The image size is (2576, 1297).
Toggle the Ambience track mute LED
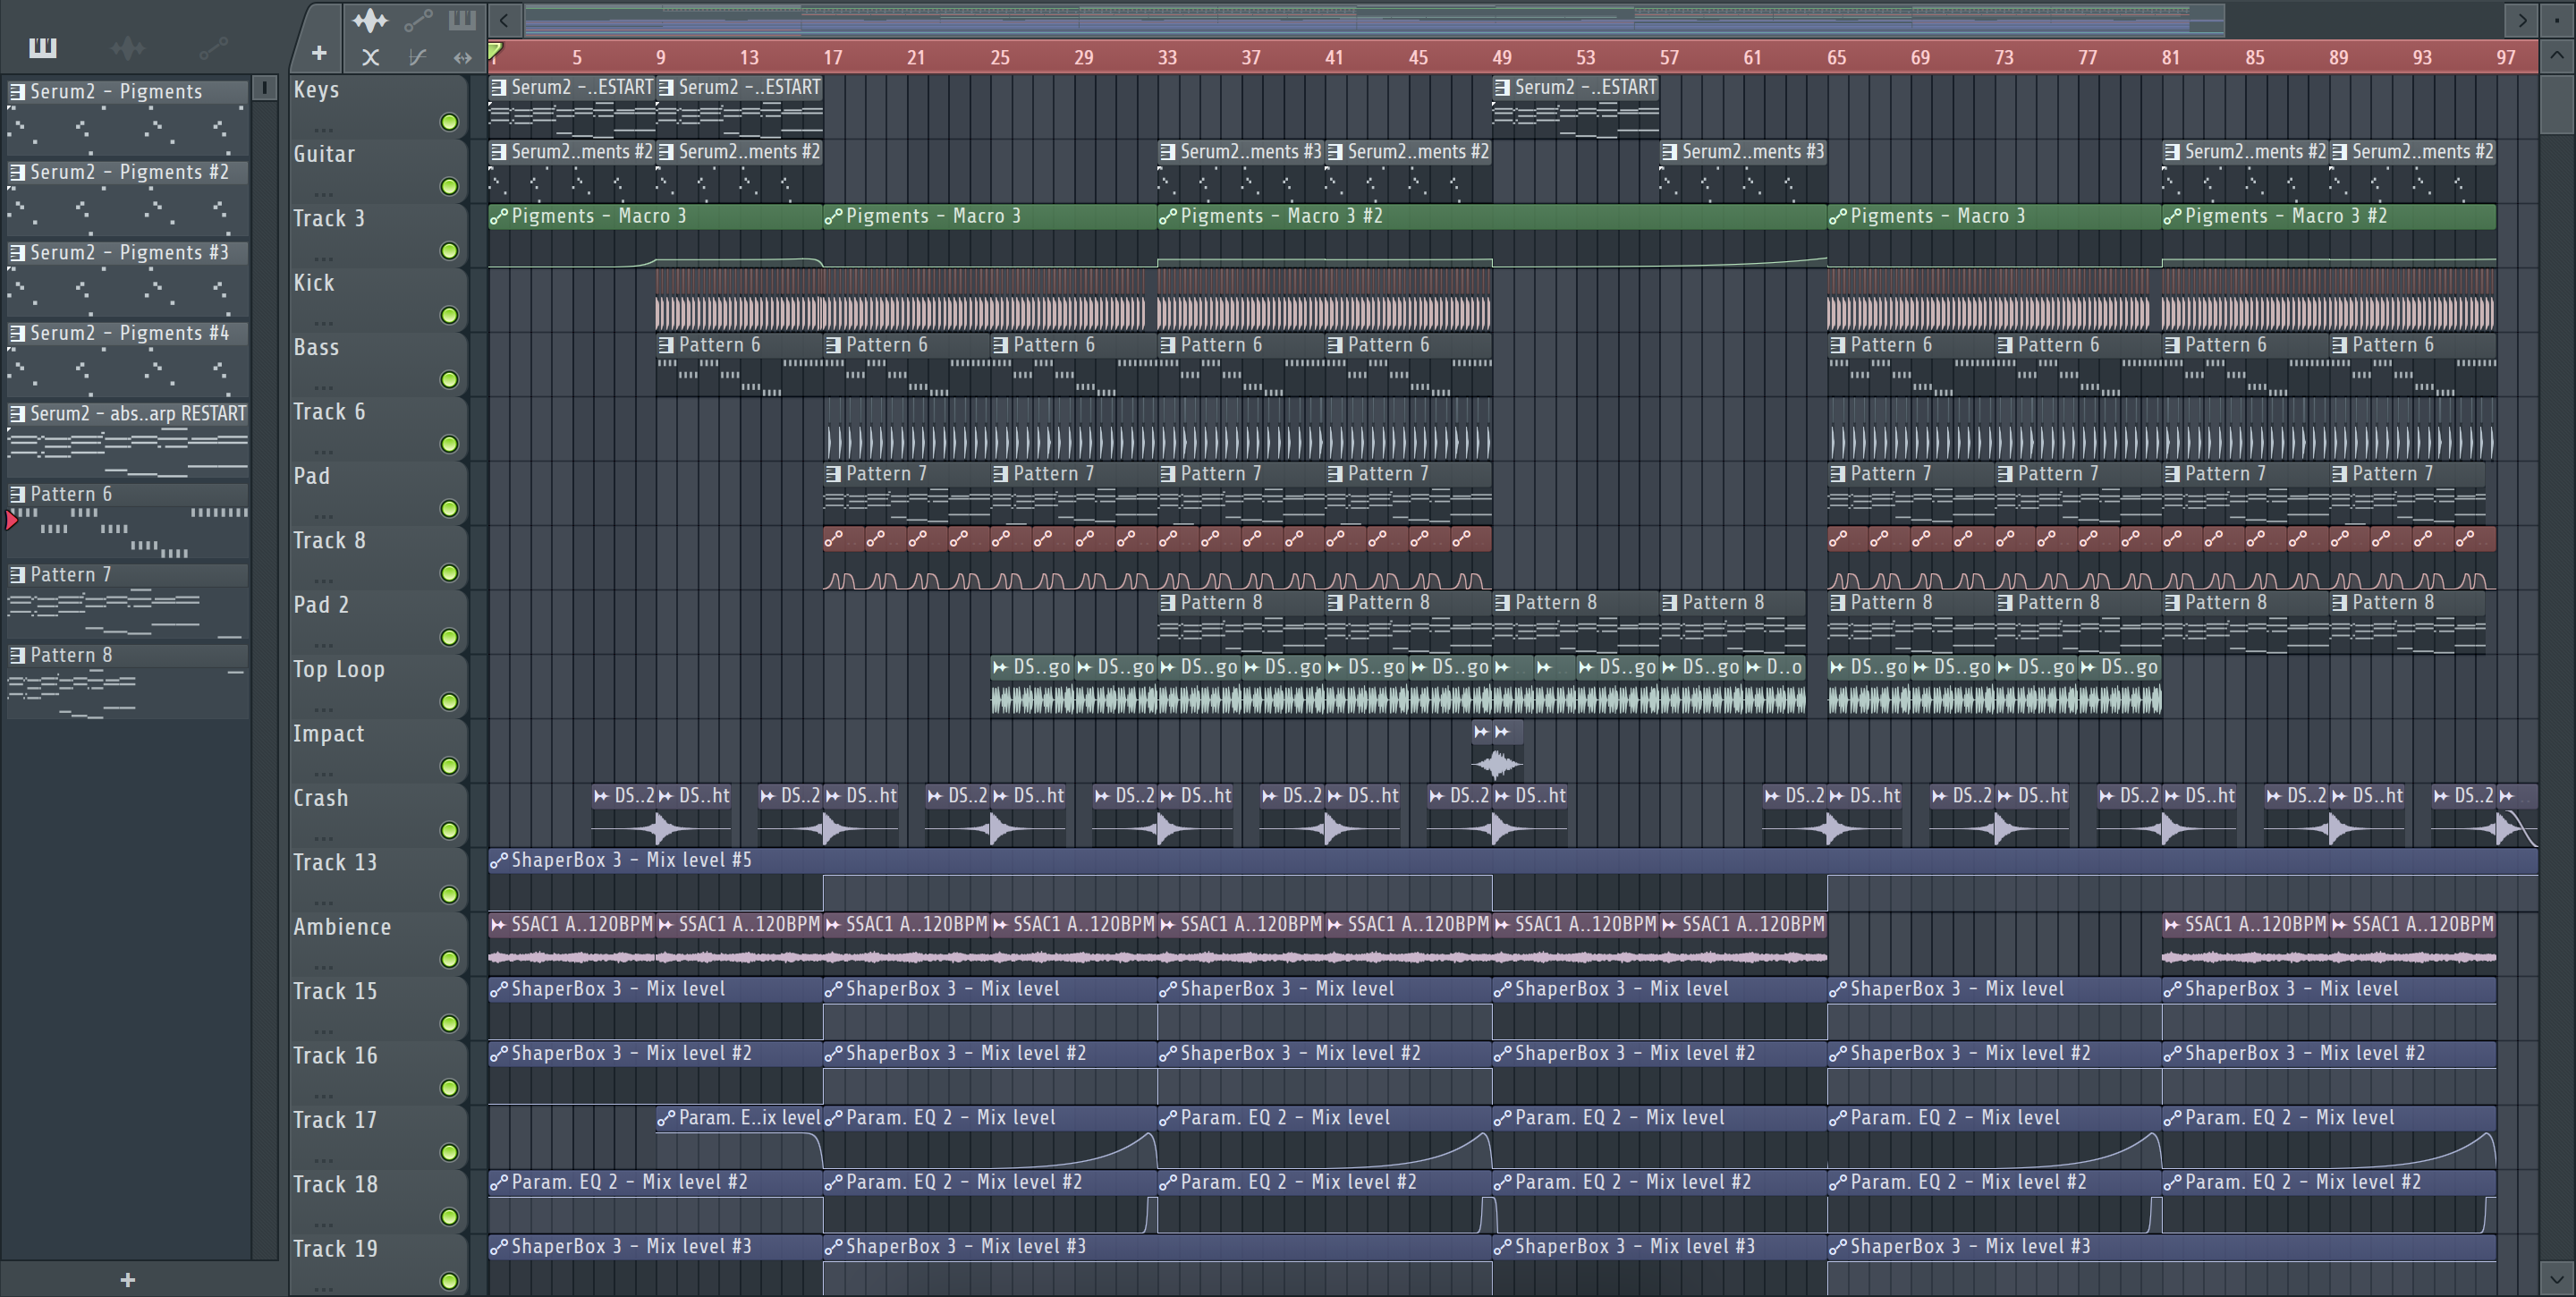(449, 959)
